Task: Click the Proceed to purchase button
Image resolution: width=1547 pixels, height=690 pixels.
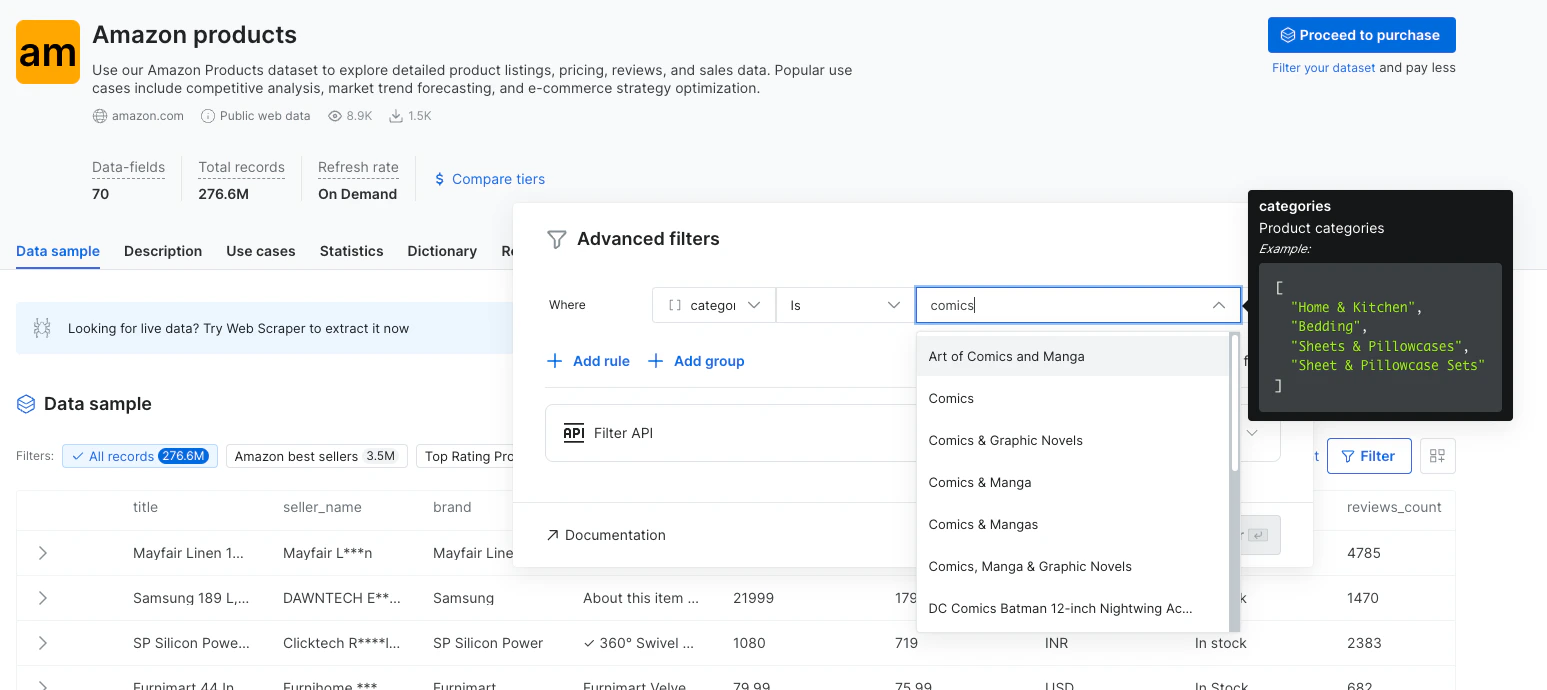Action: (1361, 35)
